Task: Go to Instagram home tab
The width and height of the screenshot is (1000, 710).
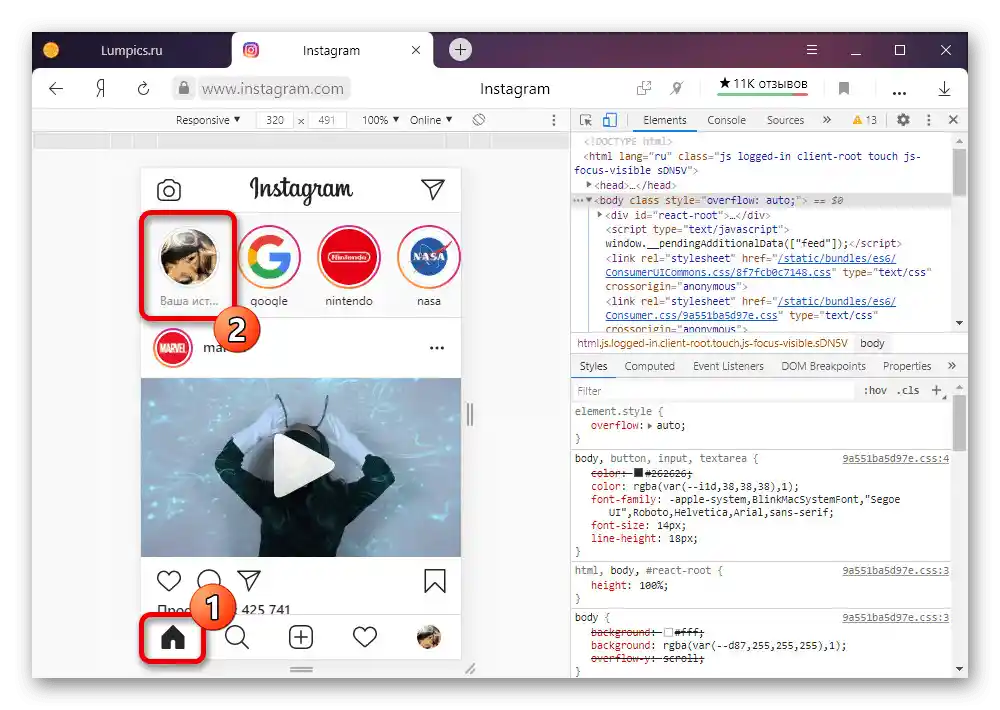Action: (173, 637)
